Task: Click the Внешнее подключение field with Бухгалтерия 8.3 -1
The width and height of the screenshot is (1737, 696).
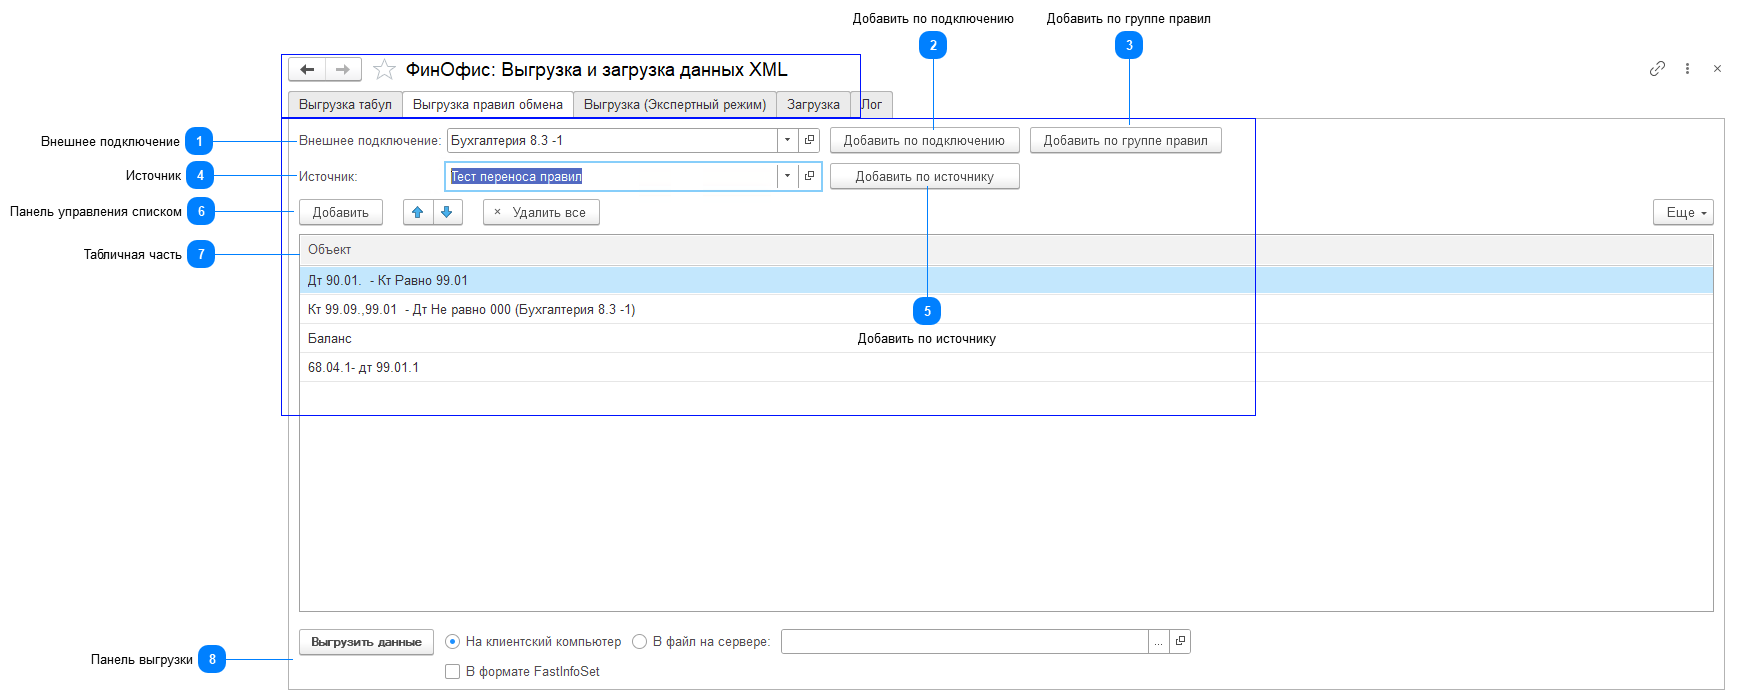Action: [x=612, y=140]
